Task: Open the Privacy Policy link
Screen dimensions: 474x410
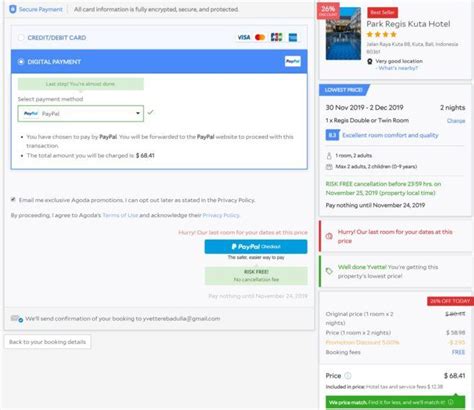Action: pyautogui.click(x=221, y=215)
